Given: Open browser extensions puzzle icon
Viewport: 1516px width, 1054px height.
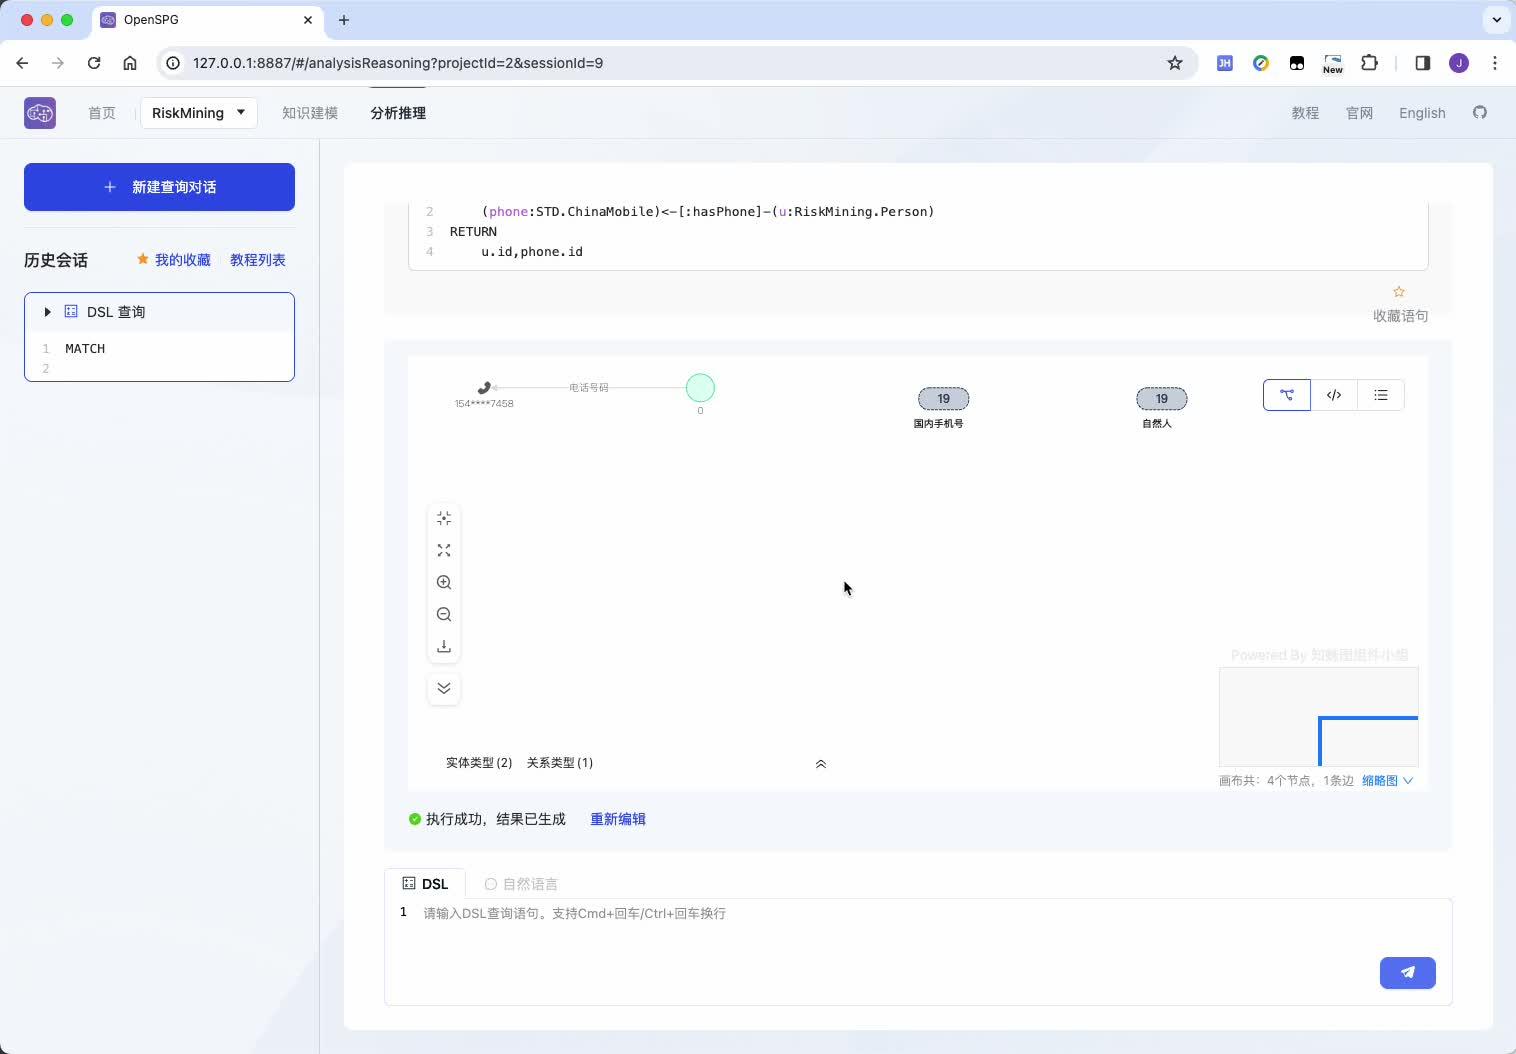Looking at the screenshot, I should click(1369, 63).
